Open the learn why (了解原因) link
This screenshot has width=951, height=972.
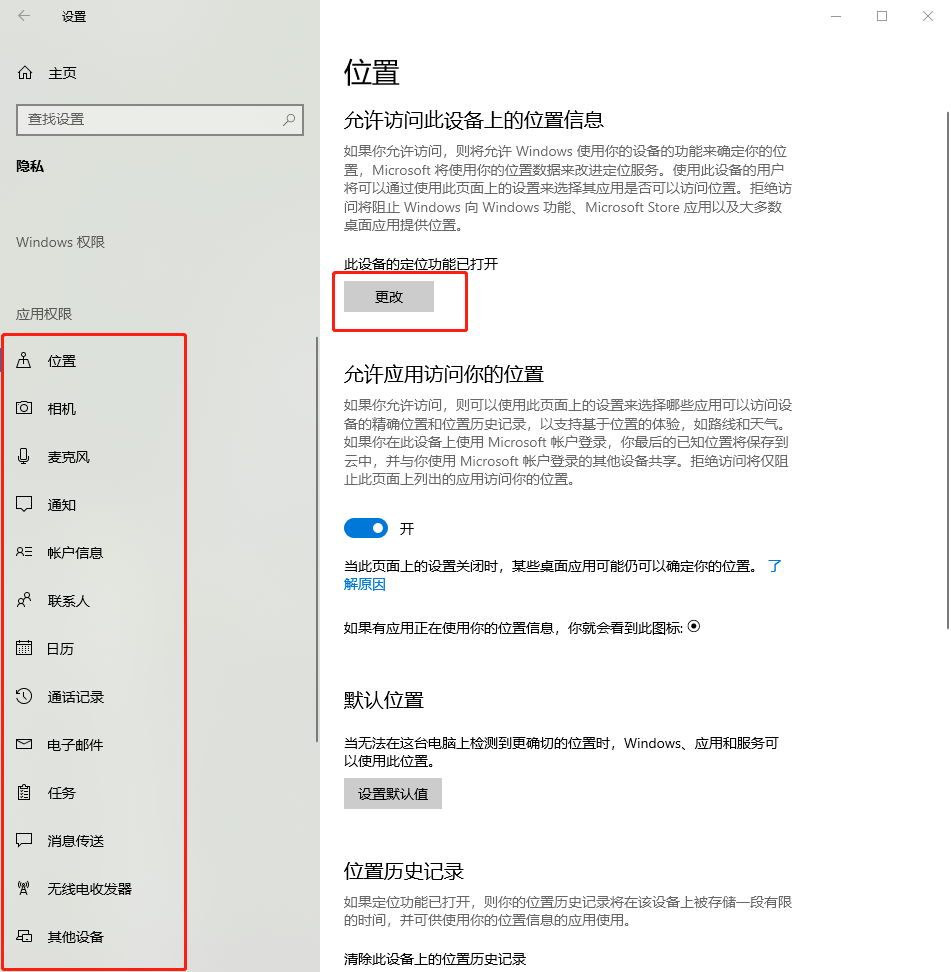click(365, 584)
